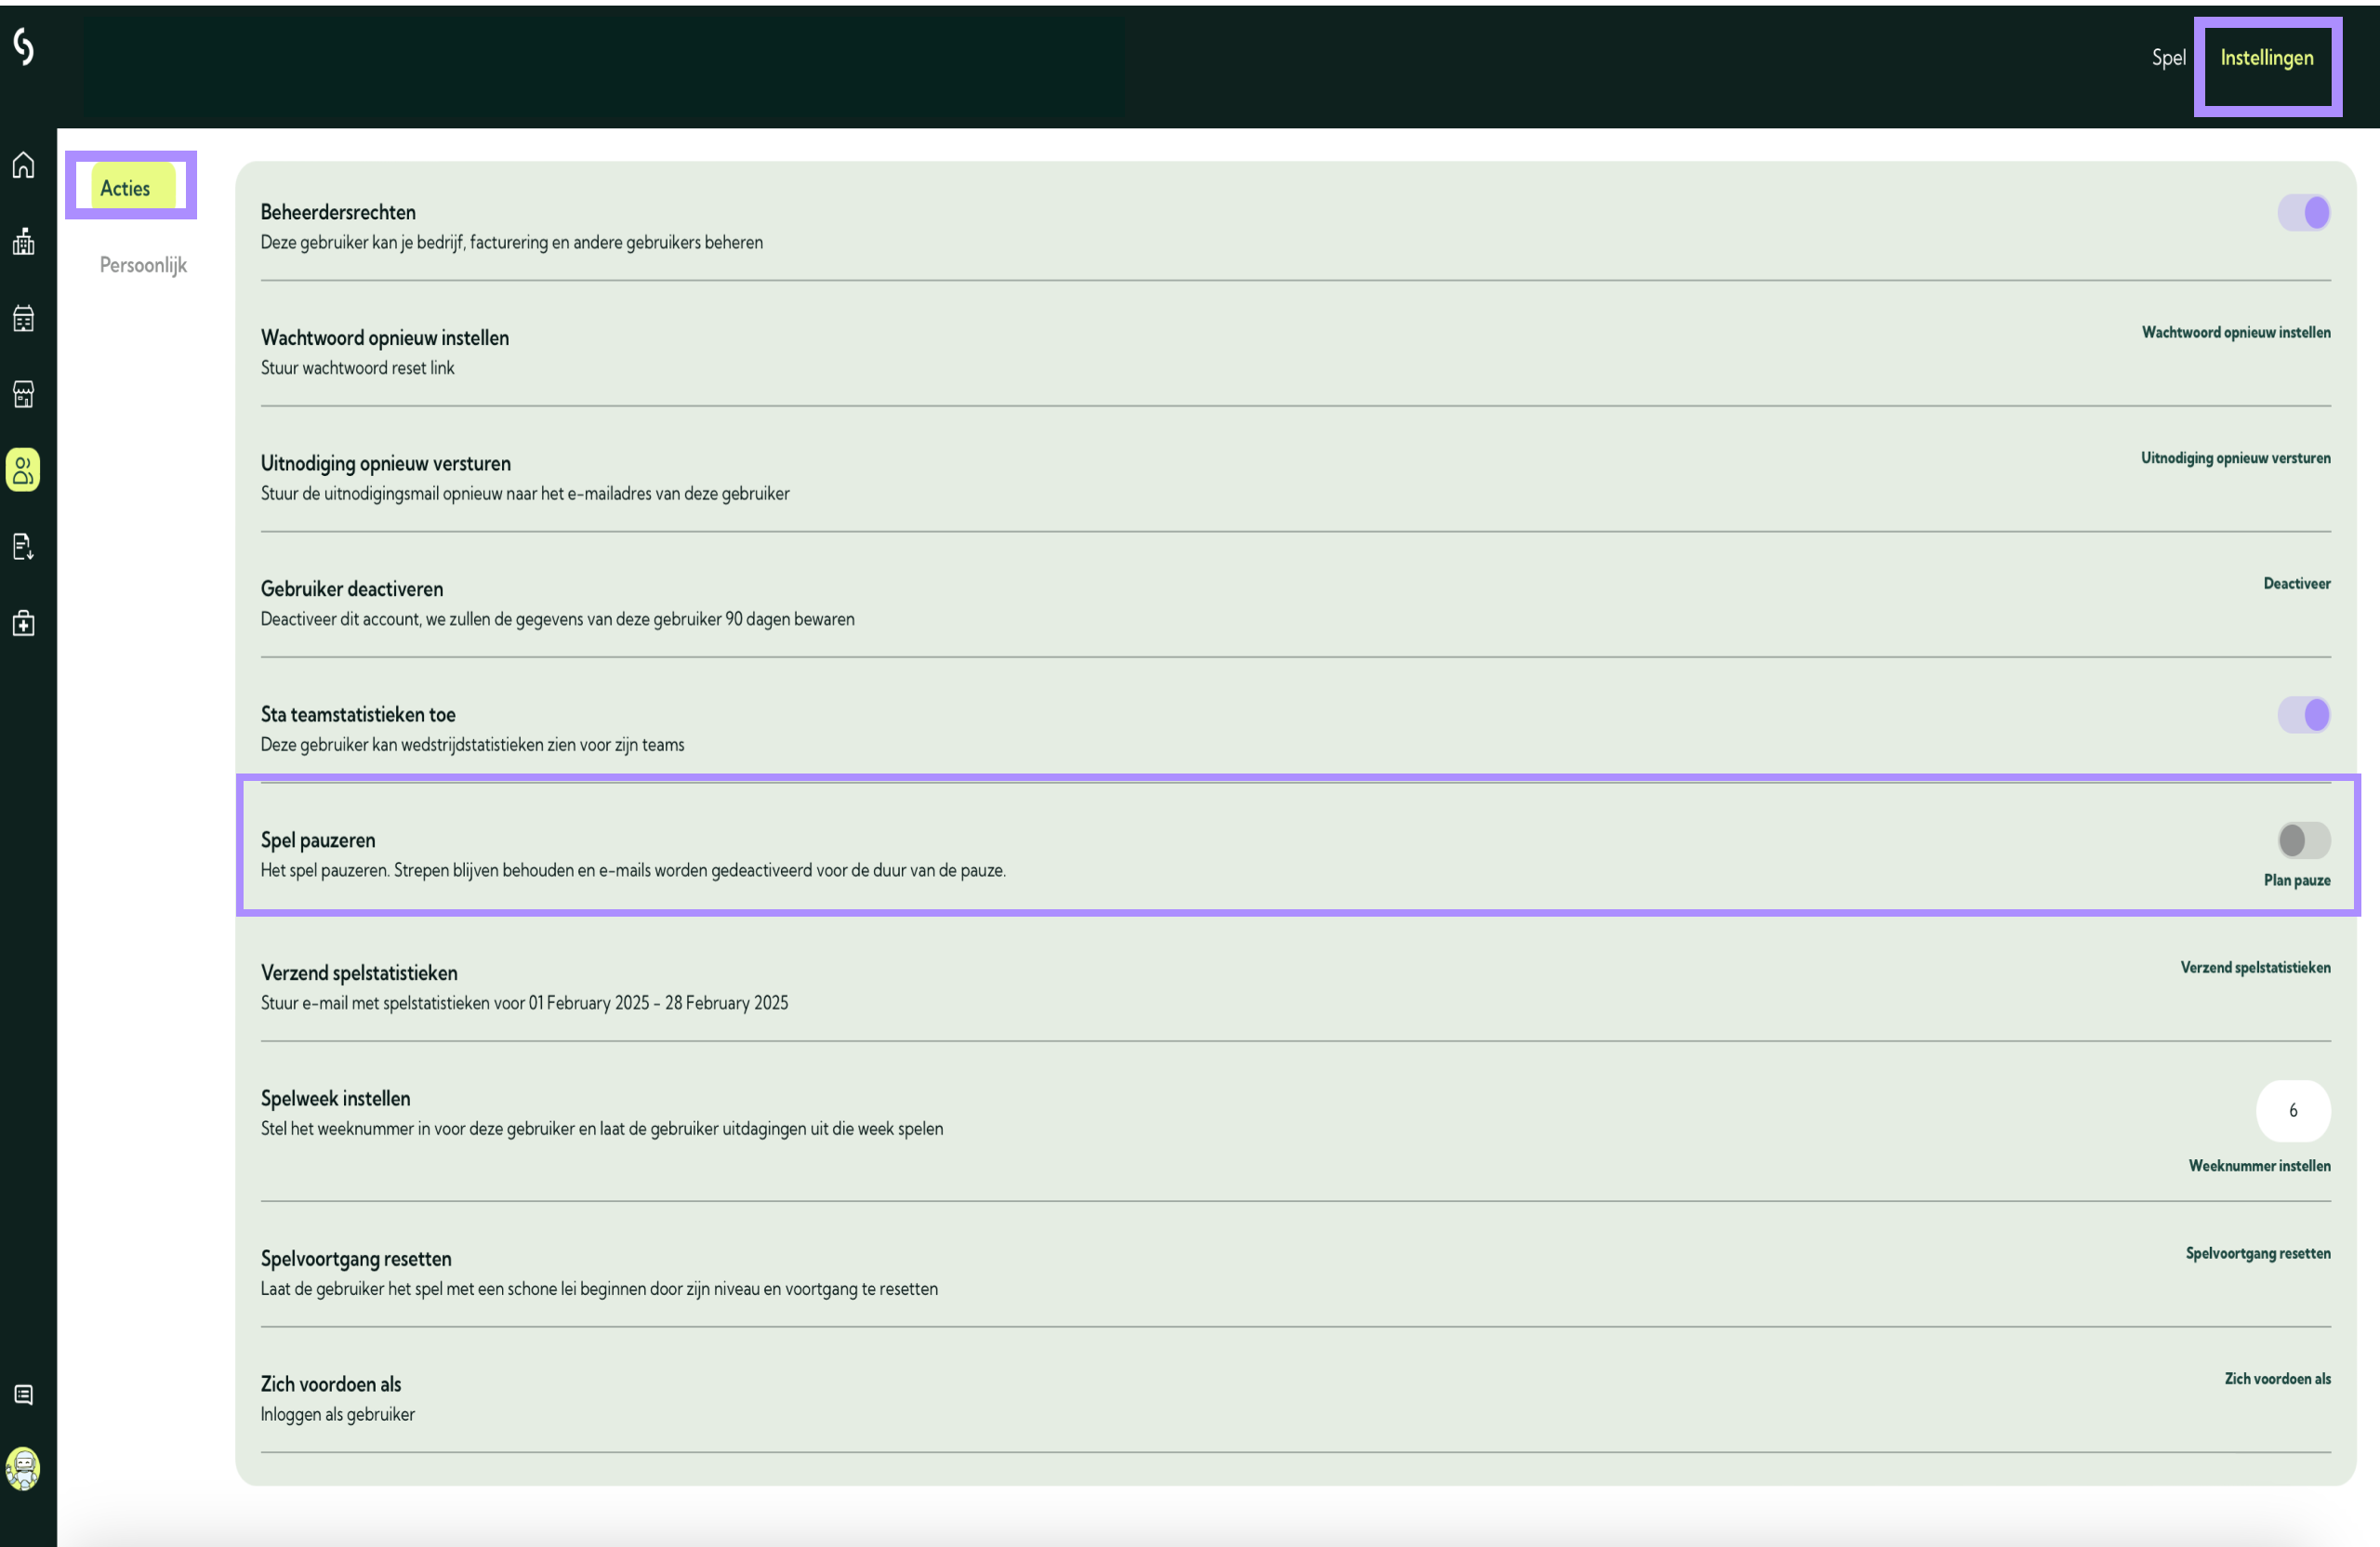Click the Verzend spelstatistieken action link
Screen dimensions: 2380x1547
[2255, 968]
